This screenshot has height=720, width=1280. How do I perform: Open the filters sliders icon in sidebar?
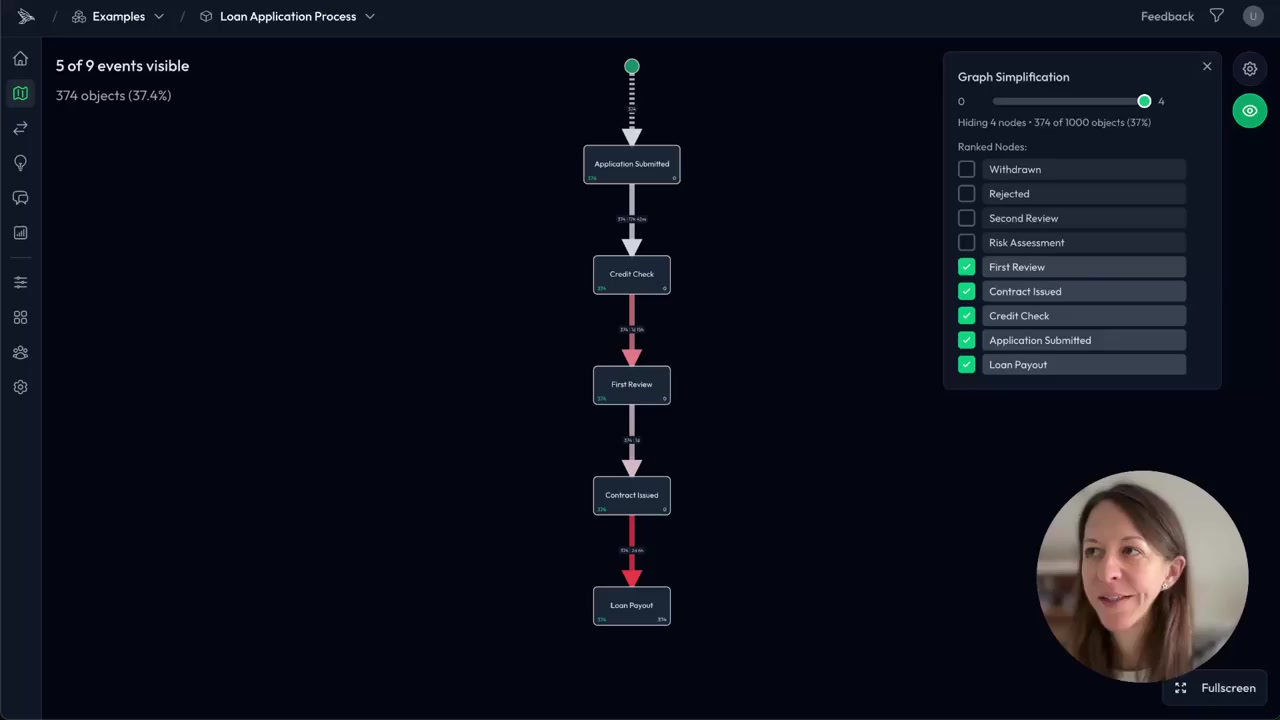(x=20, y=281)
